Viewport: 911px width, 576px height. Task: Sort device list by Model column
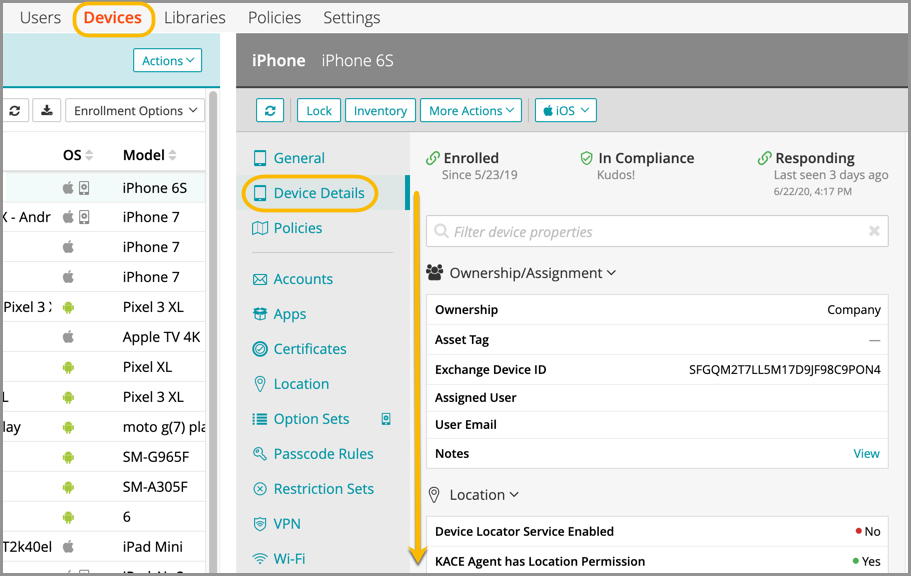pos(149,155)
